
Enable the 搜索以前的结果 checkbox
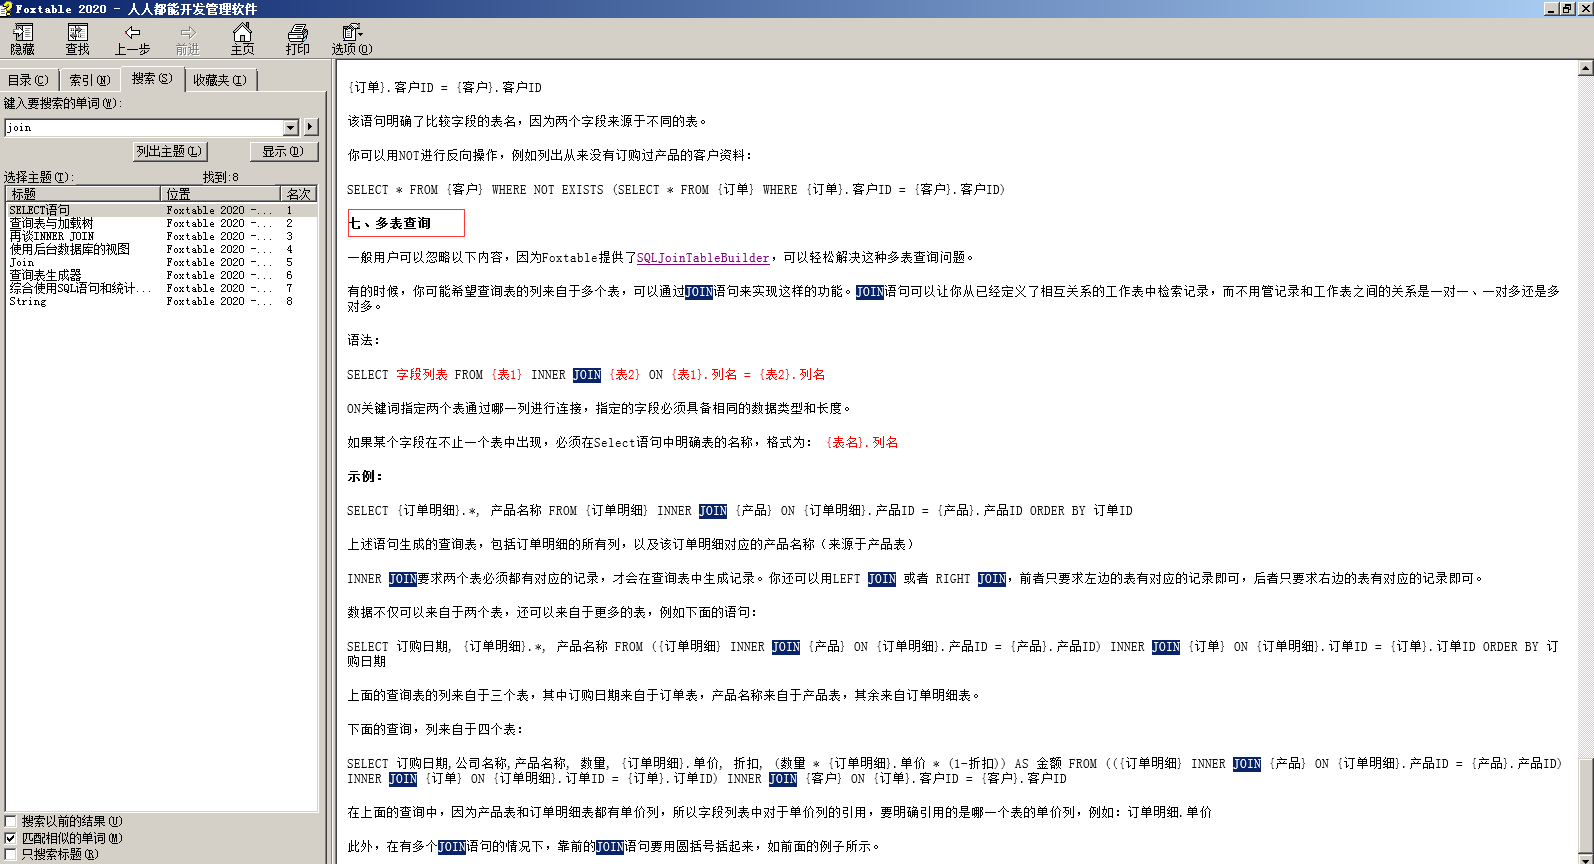pyautogui.click(x=11, y=821)
